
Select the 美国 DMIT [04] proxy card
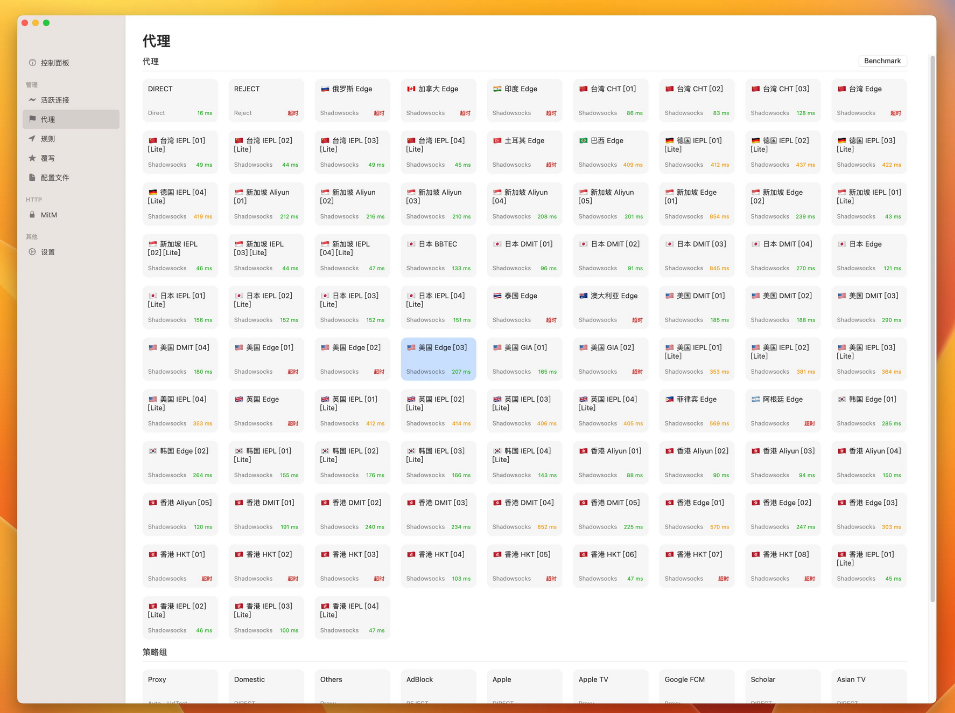pos(180,359)
